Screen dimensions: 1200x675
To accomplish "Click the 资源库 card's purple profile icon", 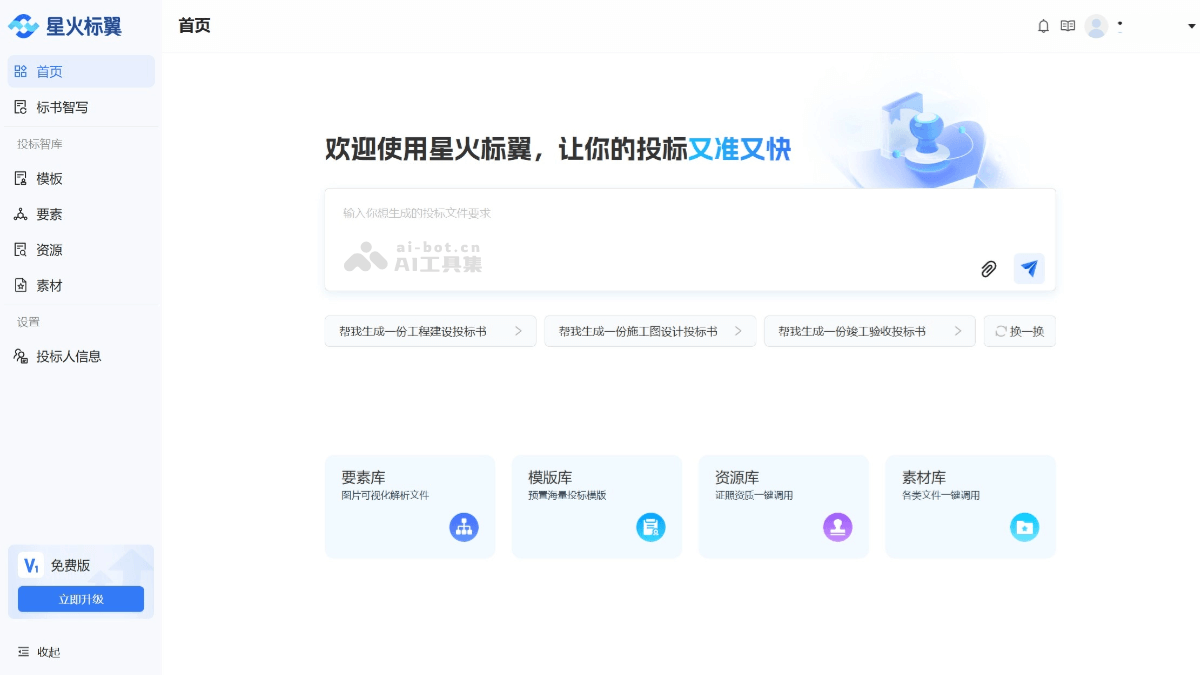I will (838, 527).
